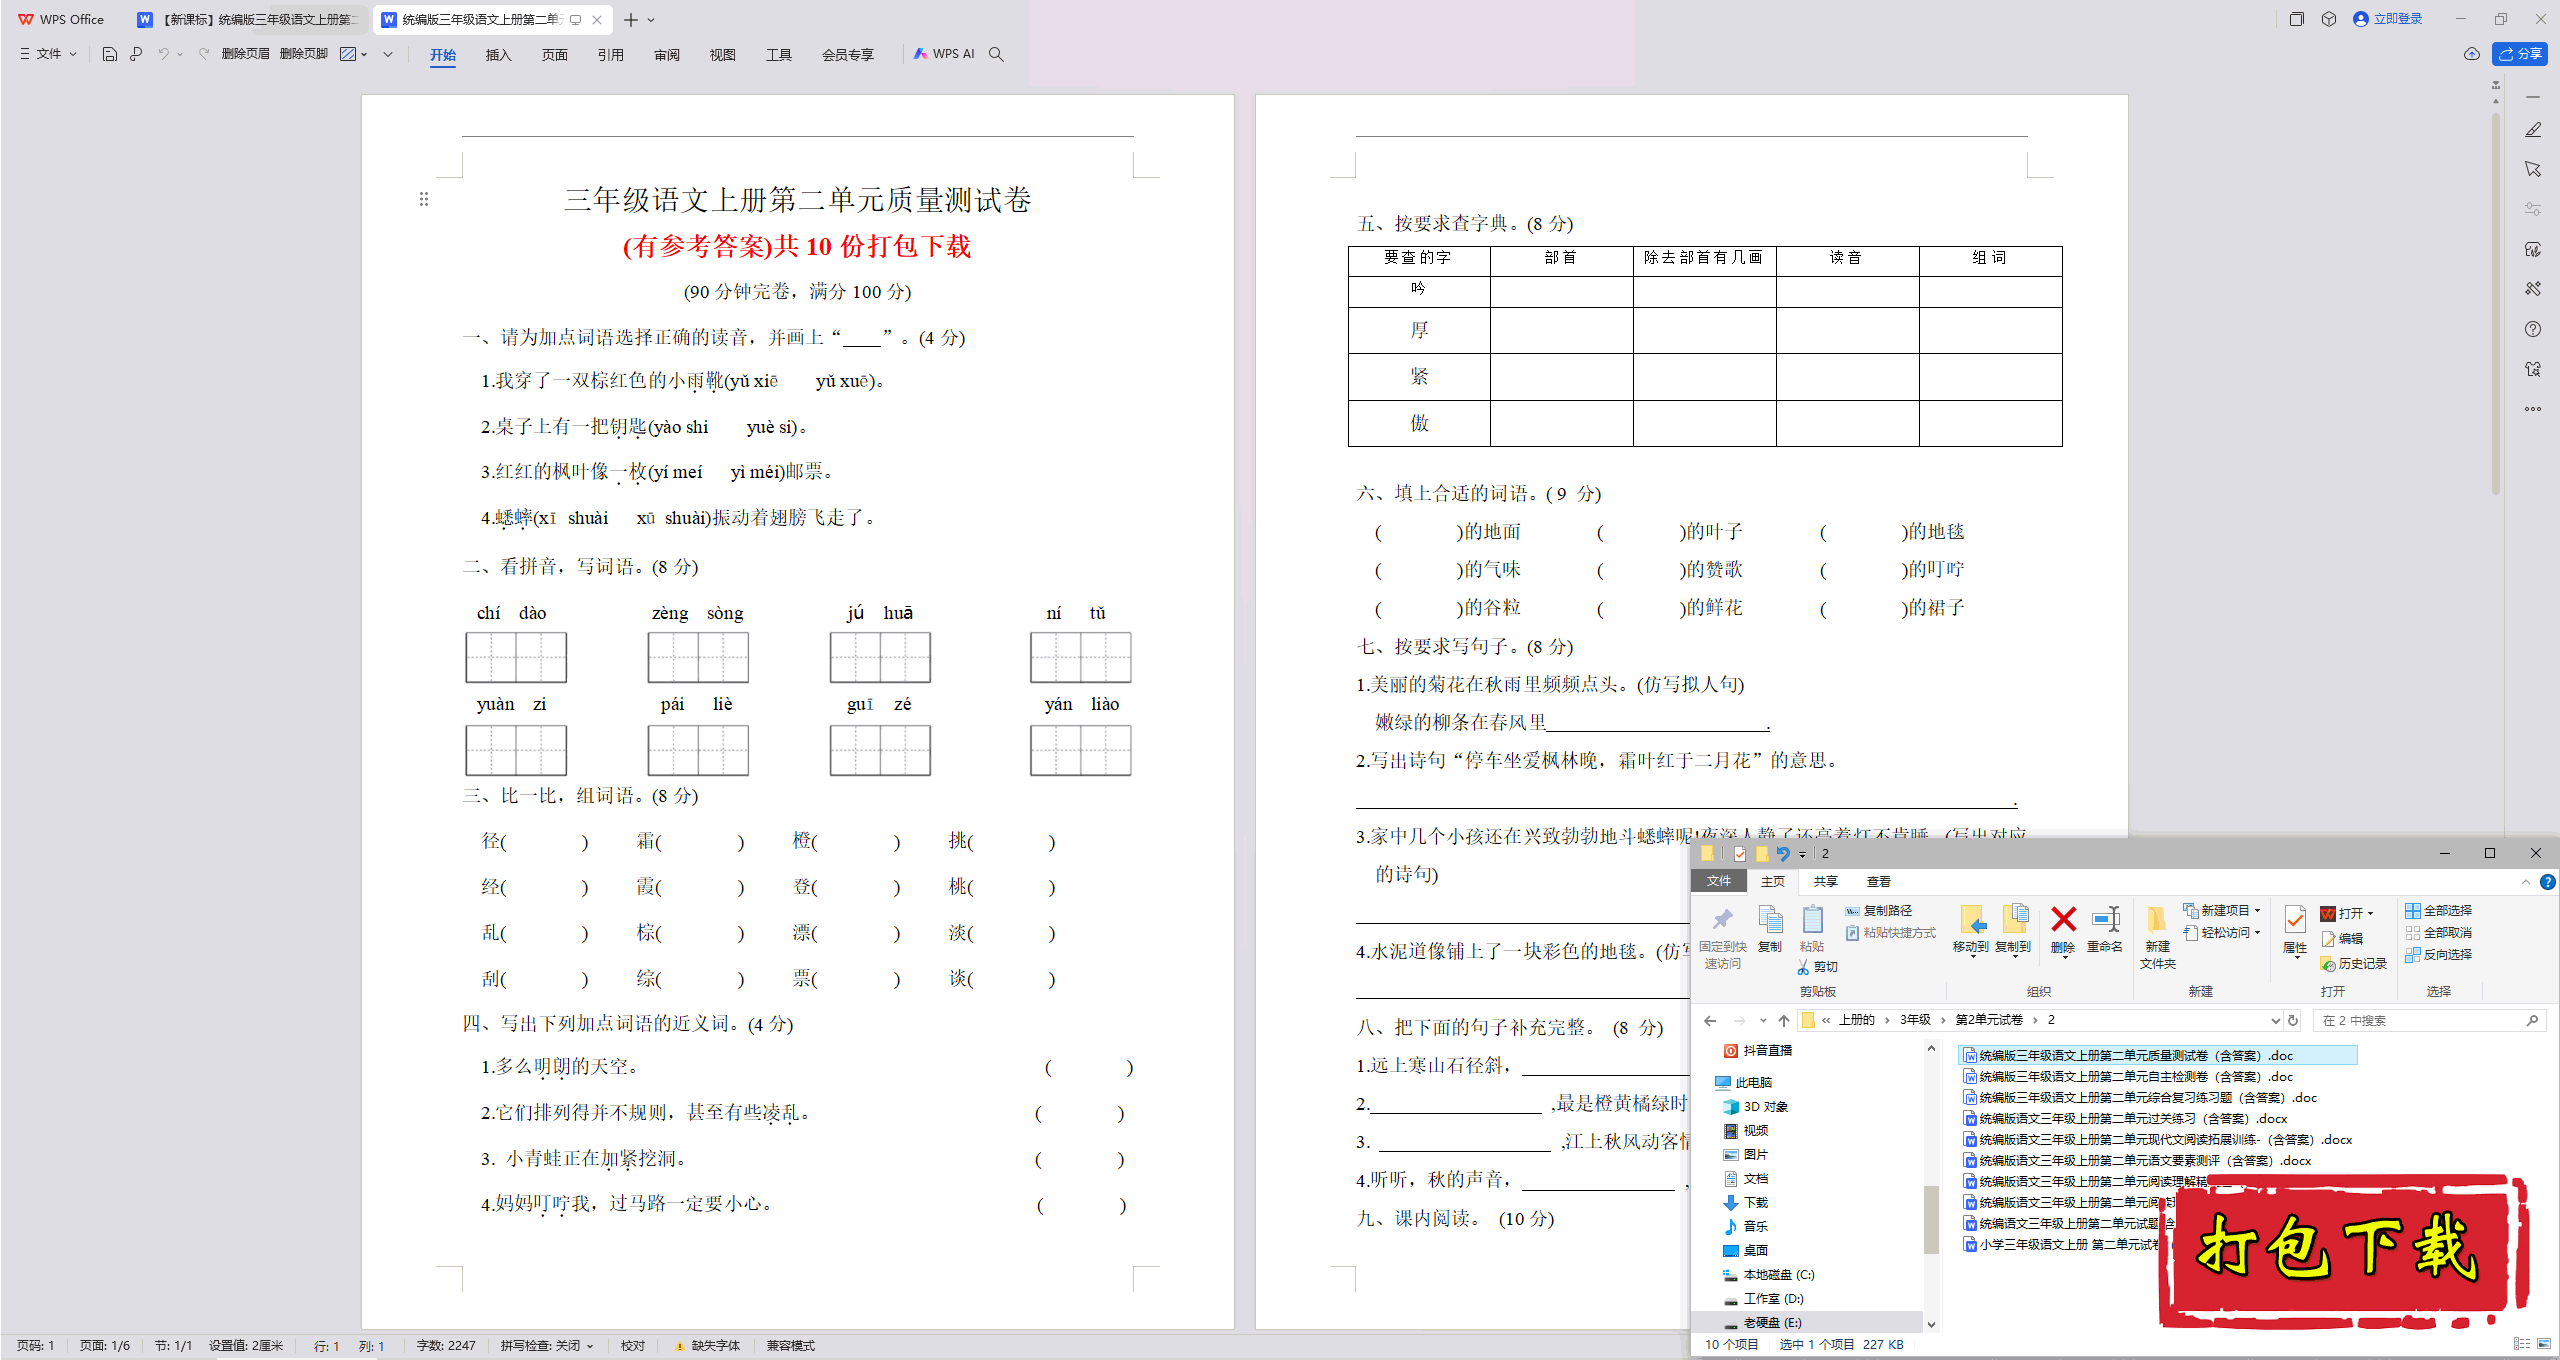Switch to the 引用 ribbon tab
The image size is (2560, 1360).
pos(610,55)
